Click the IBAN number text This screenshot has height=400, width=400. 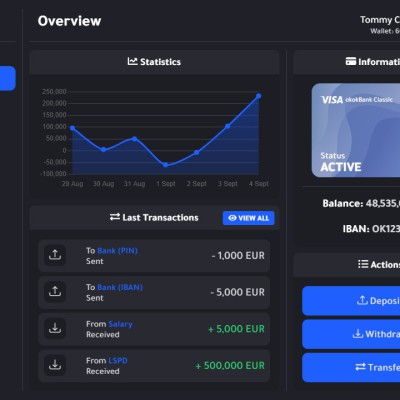386,229
